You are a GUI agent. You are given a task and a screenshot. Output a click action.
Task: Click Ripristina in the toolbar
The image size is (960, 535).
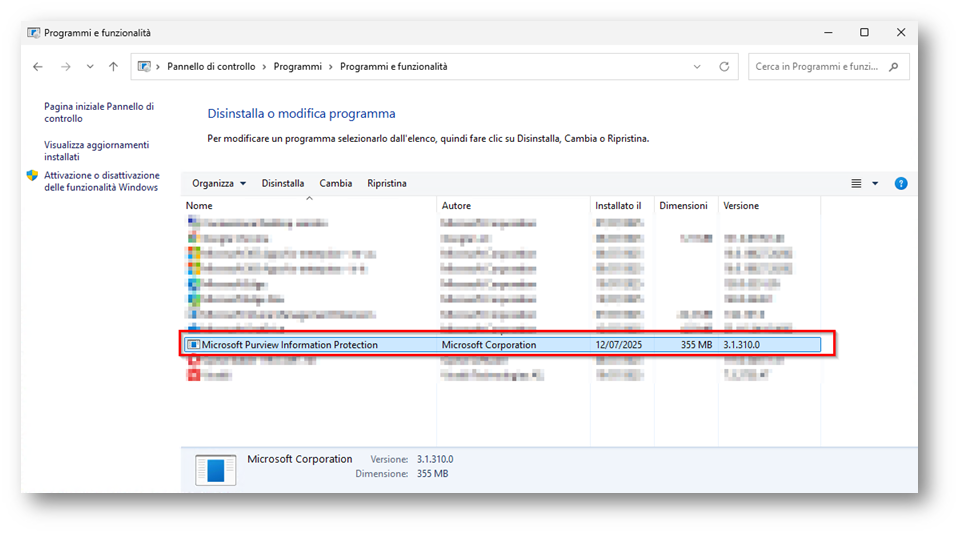click(387, 184)
